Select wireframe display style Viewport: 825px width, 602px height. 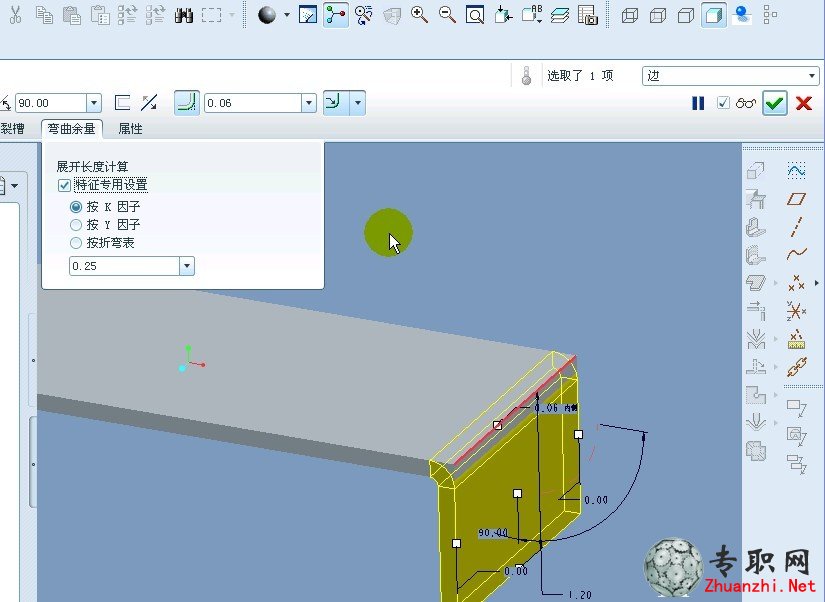click(630, 15)
